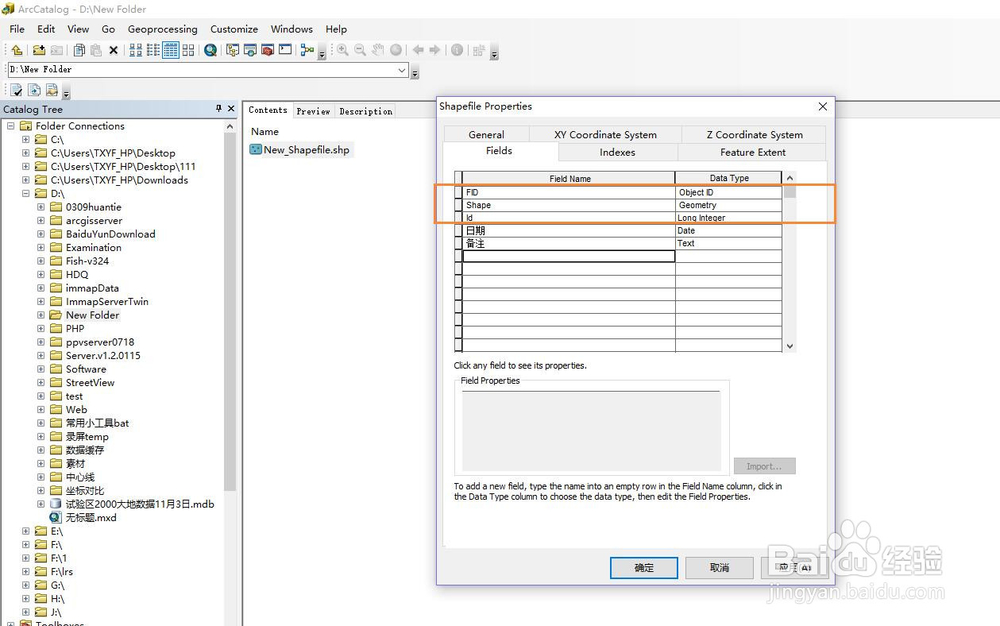Expand the StreetView folder
Viewport: 1000px width, 626px height.
point(41,382)
